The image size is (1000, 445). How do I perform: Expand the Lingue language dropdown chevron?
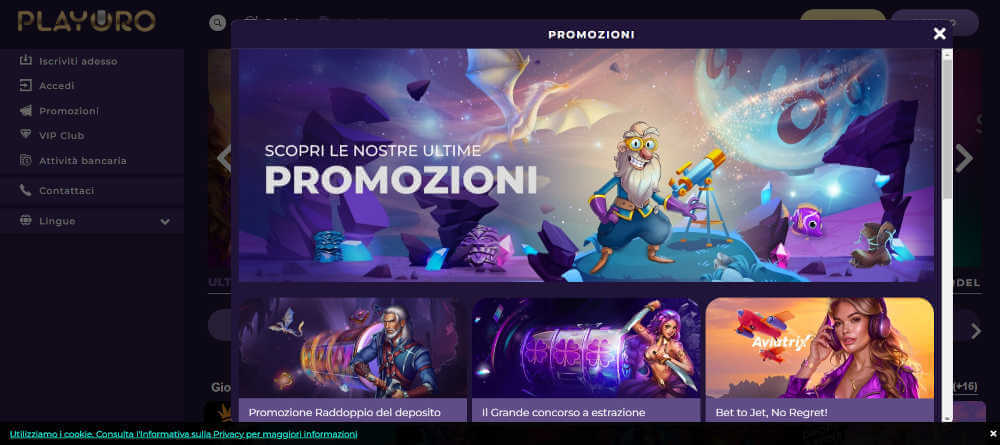pyautogui.click(x=165, y=221)
